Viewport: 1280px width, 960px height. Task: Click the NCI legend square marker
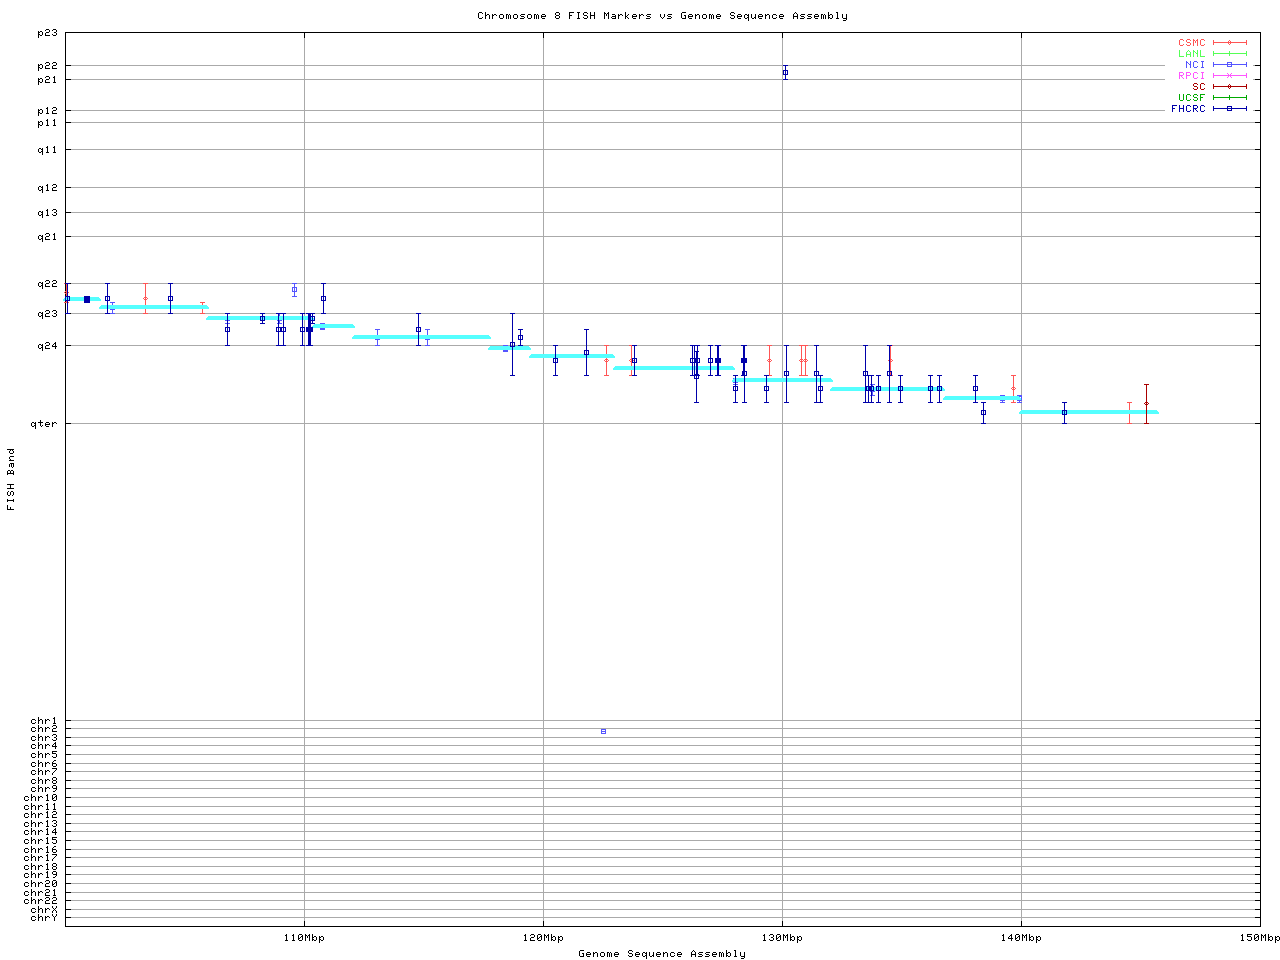[x=1229, y=65]
